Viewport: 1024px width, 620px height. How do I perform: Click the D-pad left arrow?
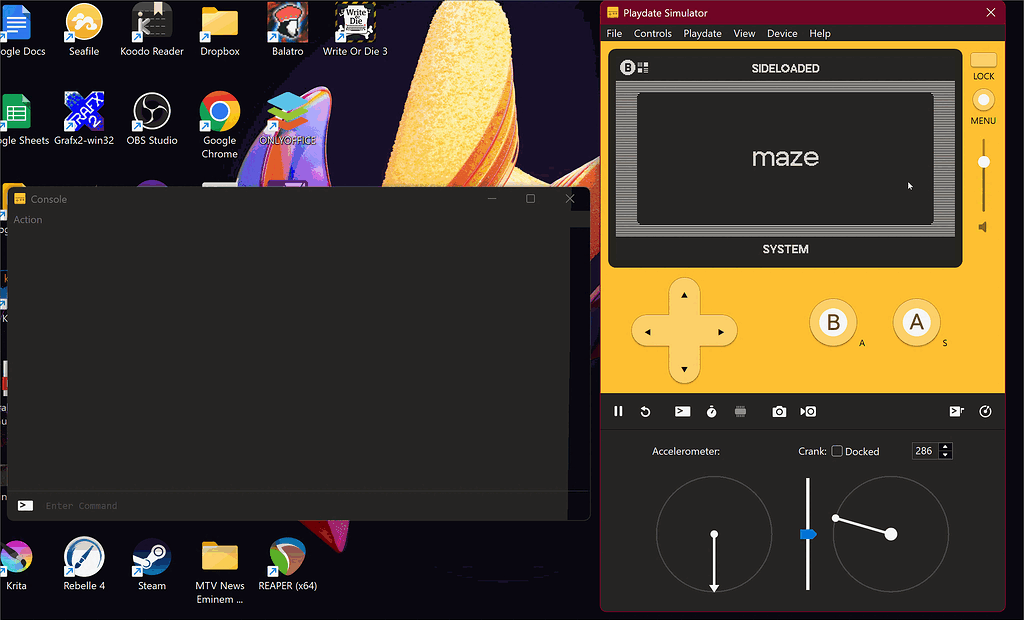647,332
